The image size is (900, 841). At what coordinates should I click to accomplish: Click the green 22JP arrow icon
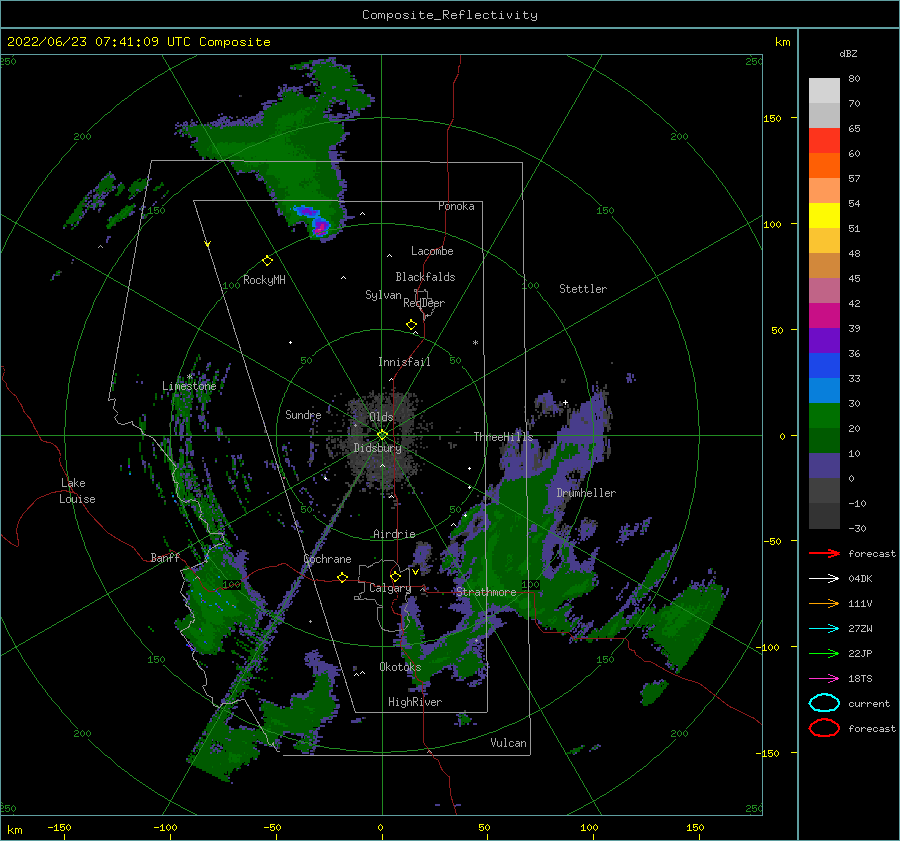pyautogui.click(x=824, y=653)
